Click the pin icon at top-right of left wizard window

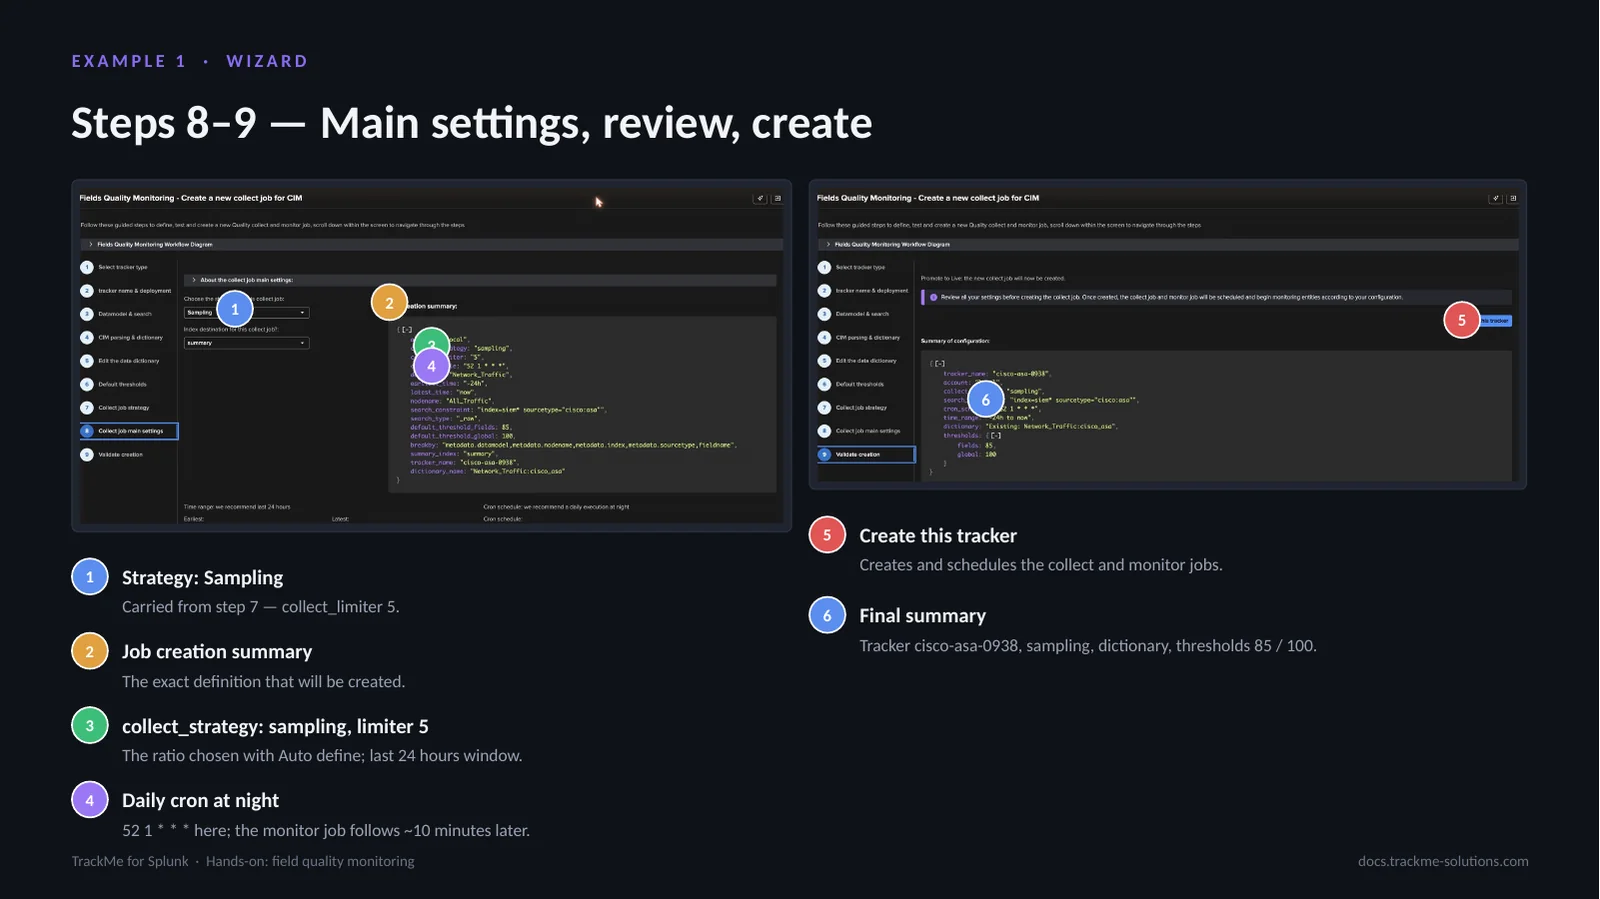[760, 198]
